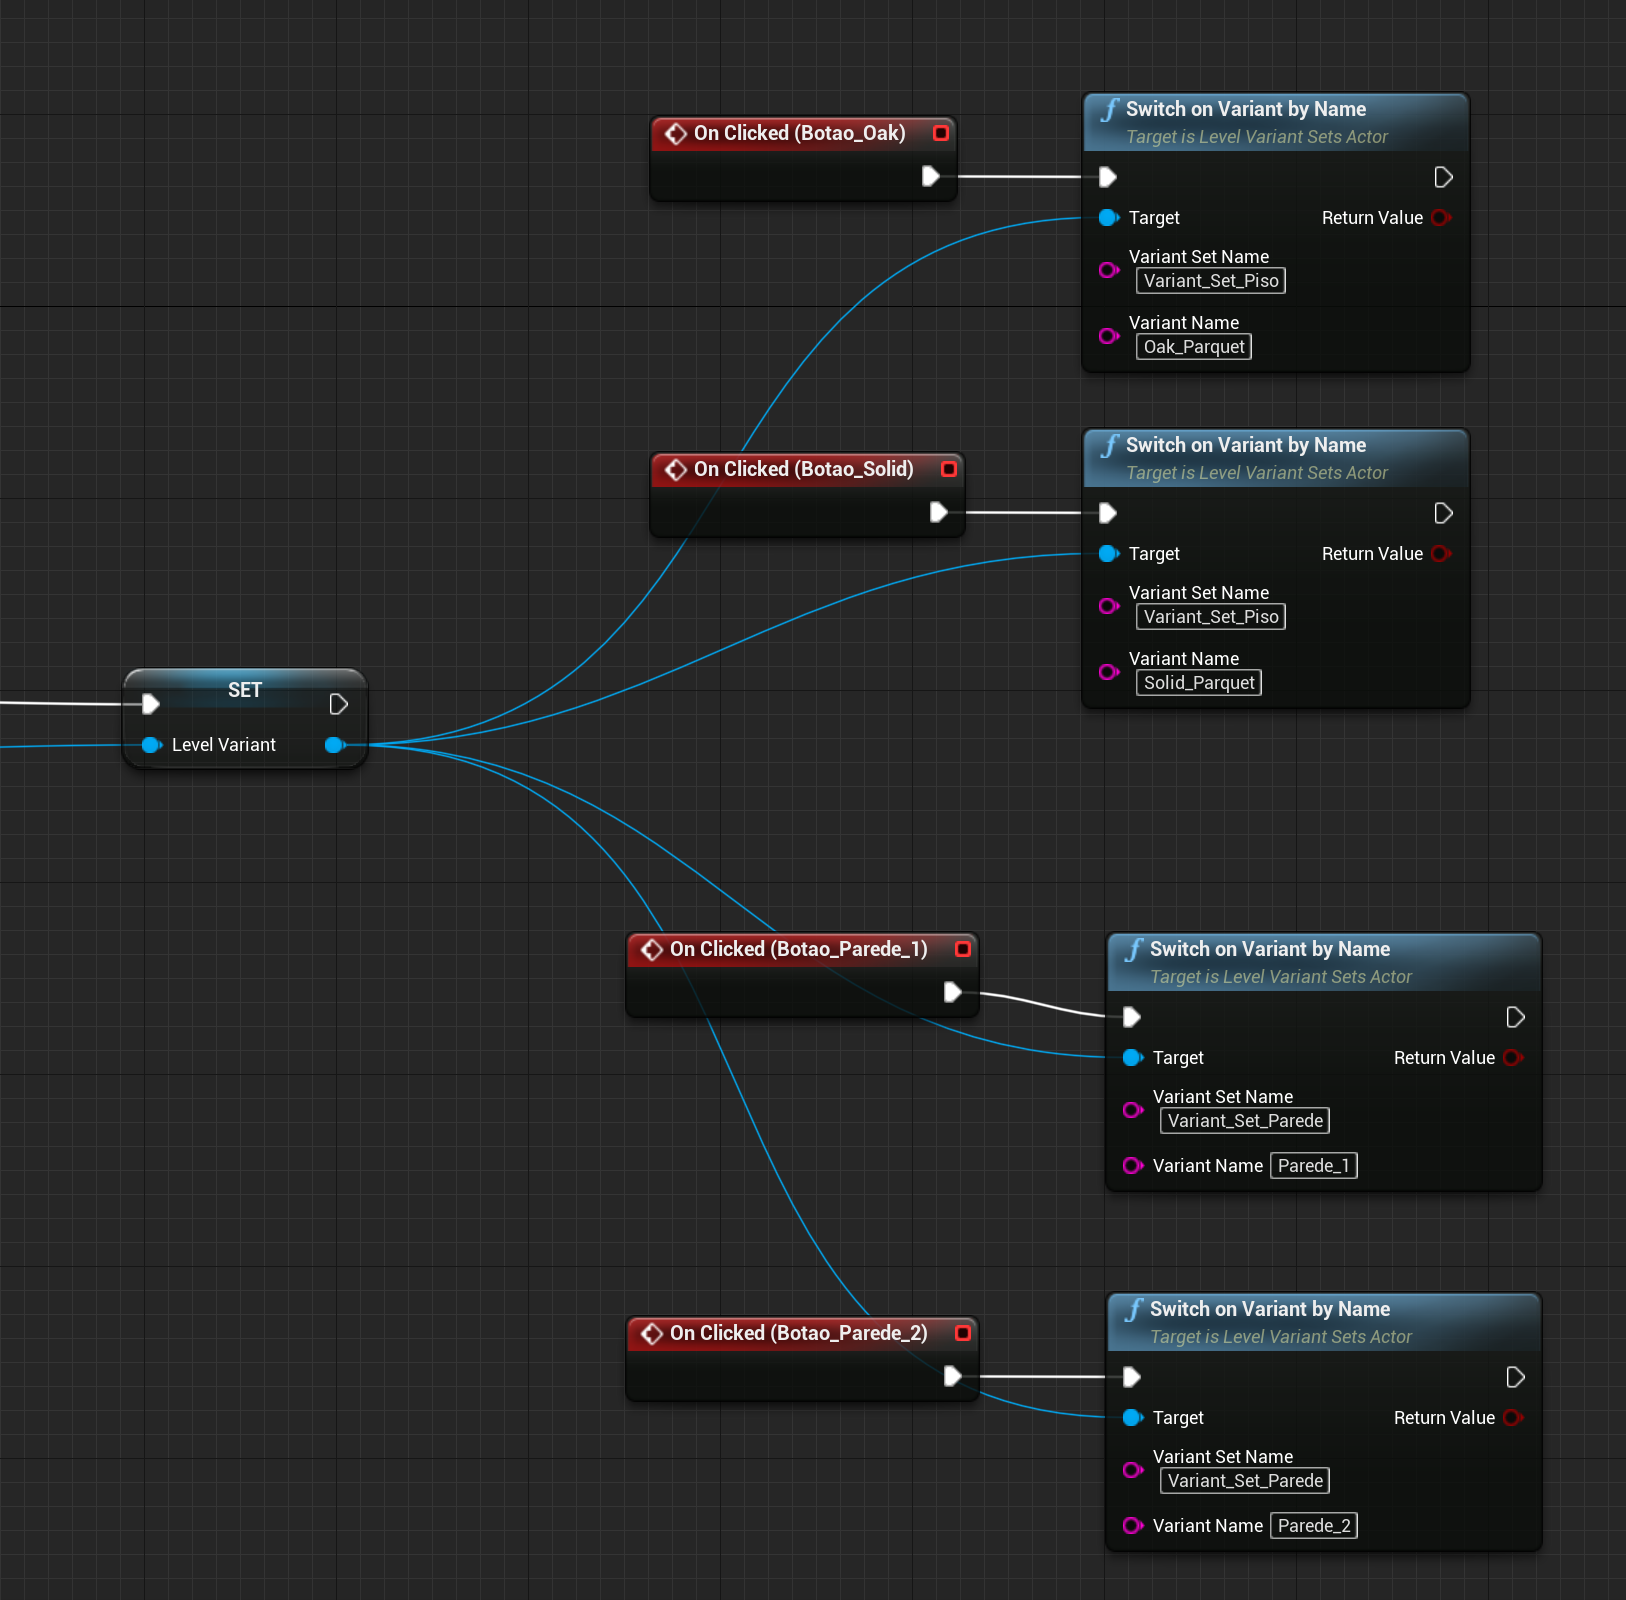Edit the Solid_Parquet variant name field
The image size is (1626, 1600).
pos(1199,683)
